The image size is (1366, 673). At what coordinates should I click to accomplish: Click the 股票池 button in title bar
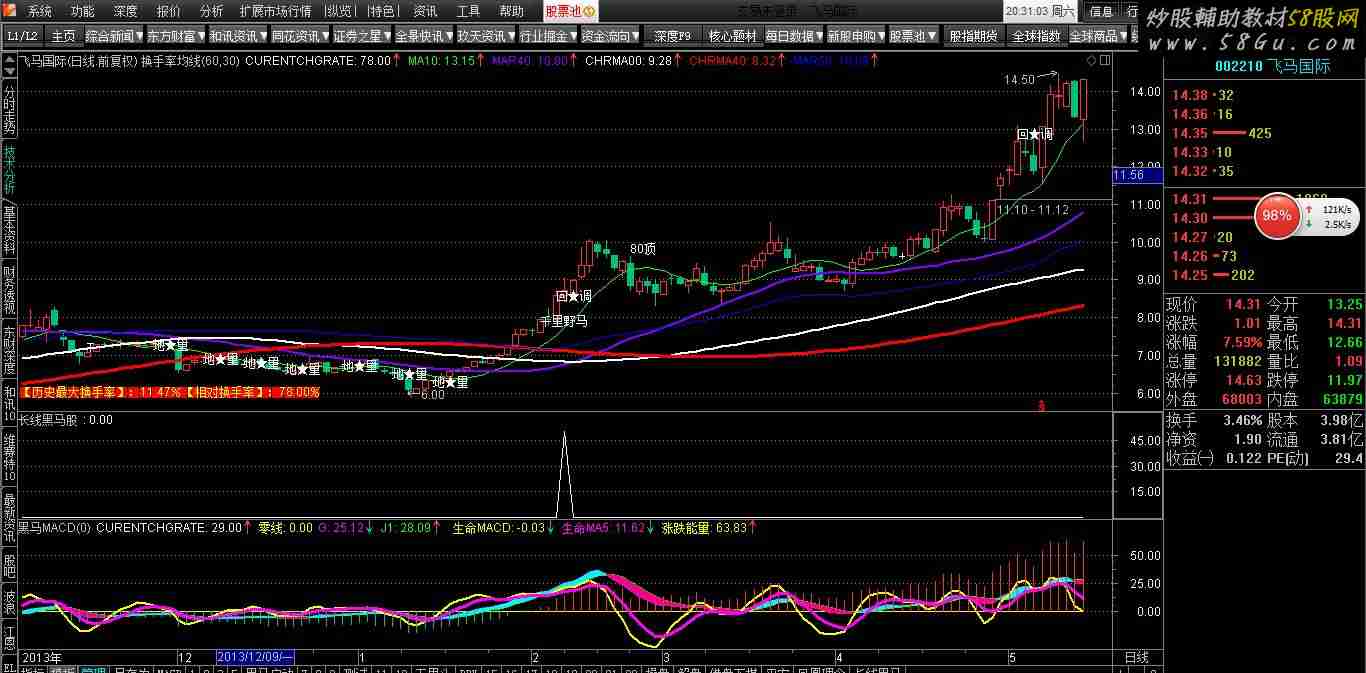point(570,11)
